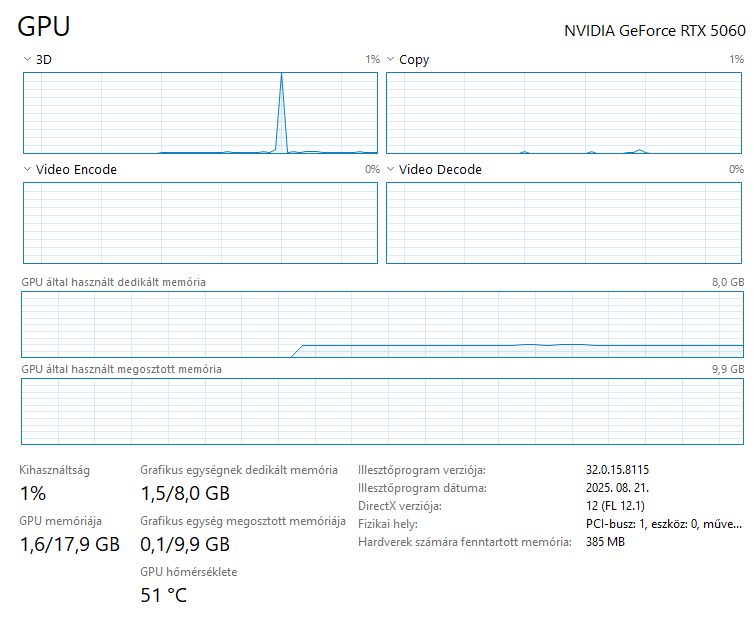Click the 385 MB reserved memory value

click(x=605, y=542)
